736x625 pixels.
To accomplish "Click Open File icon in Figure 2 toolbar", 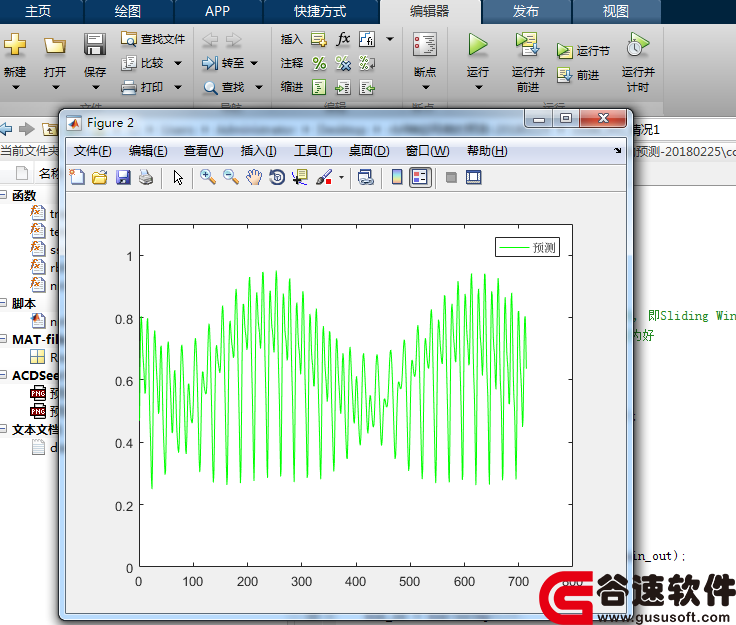I will coord(100,177).
